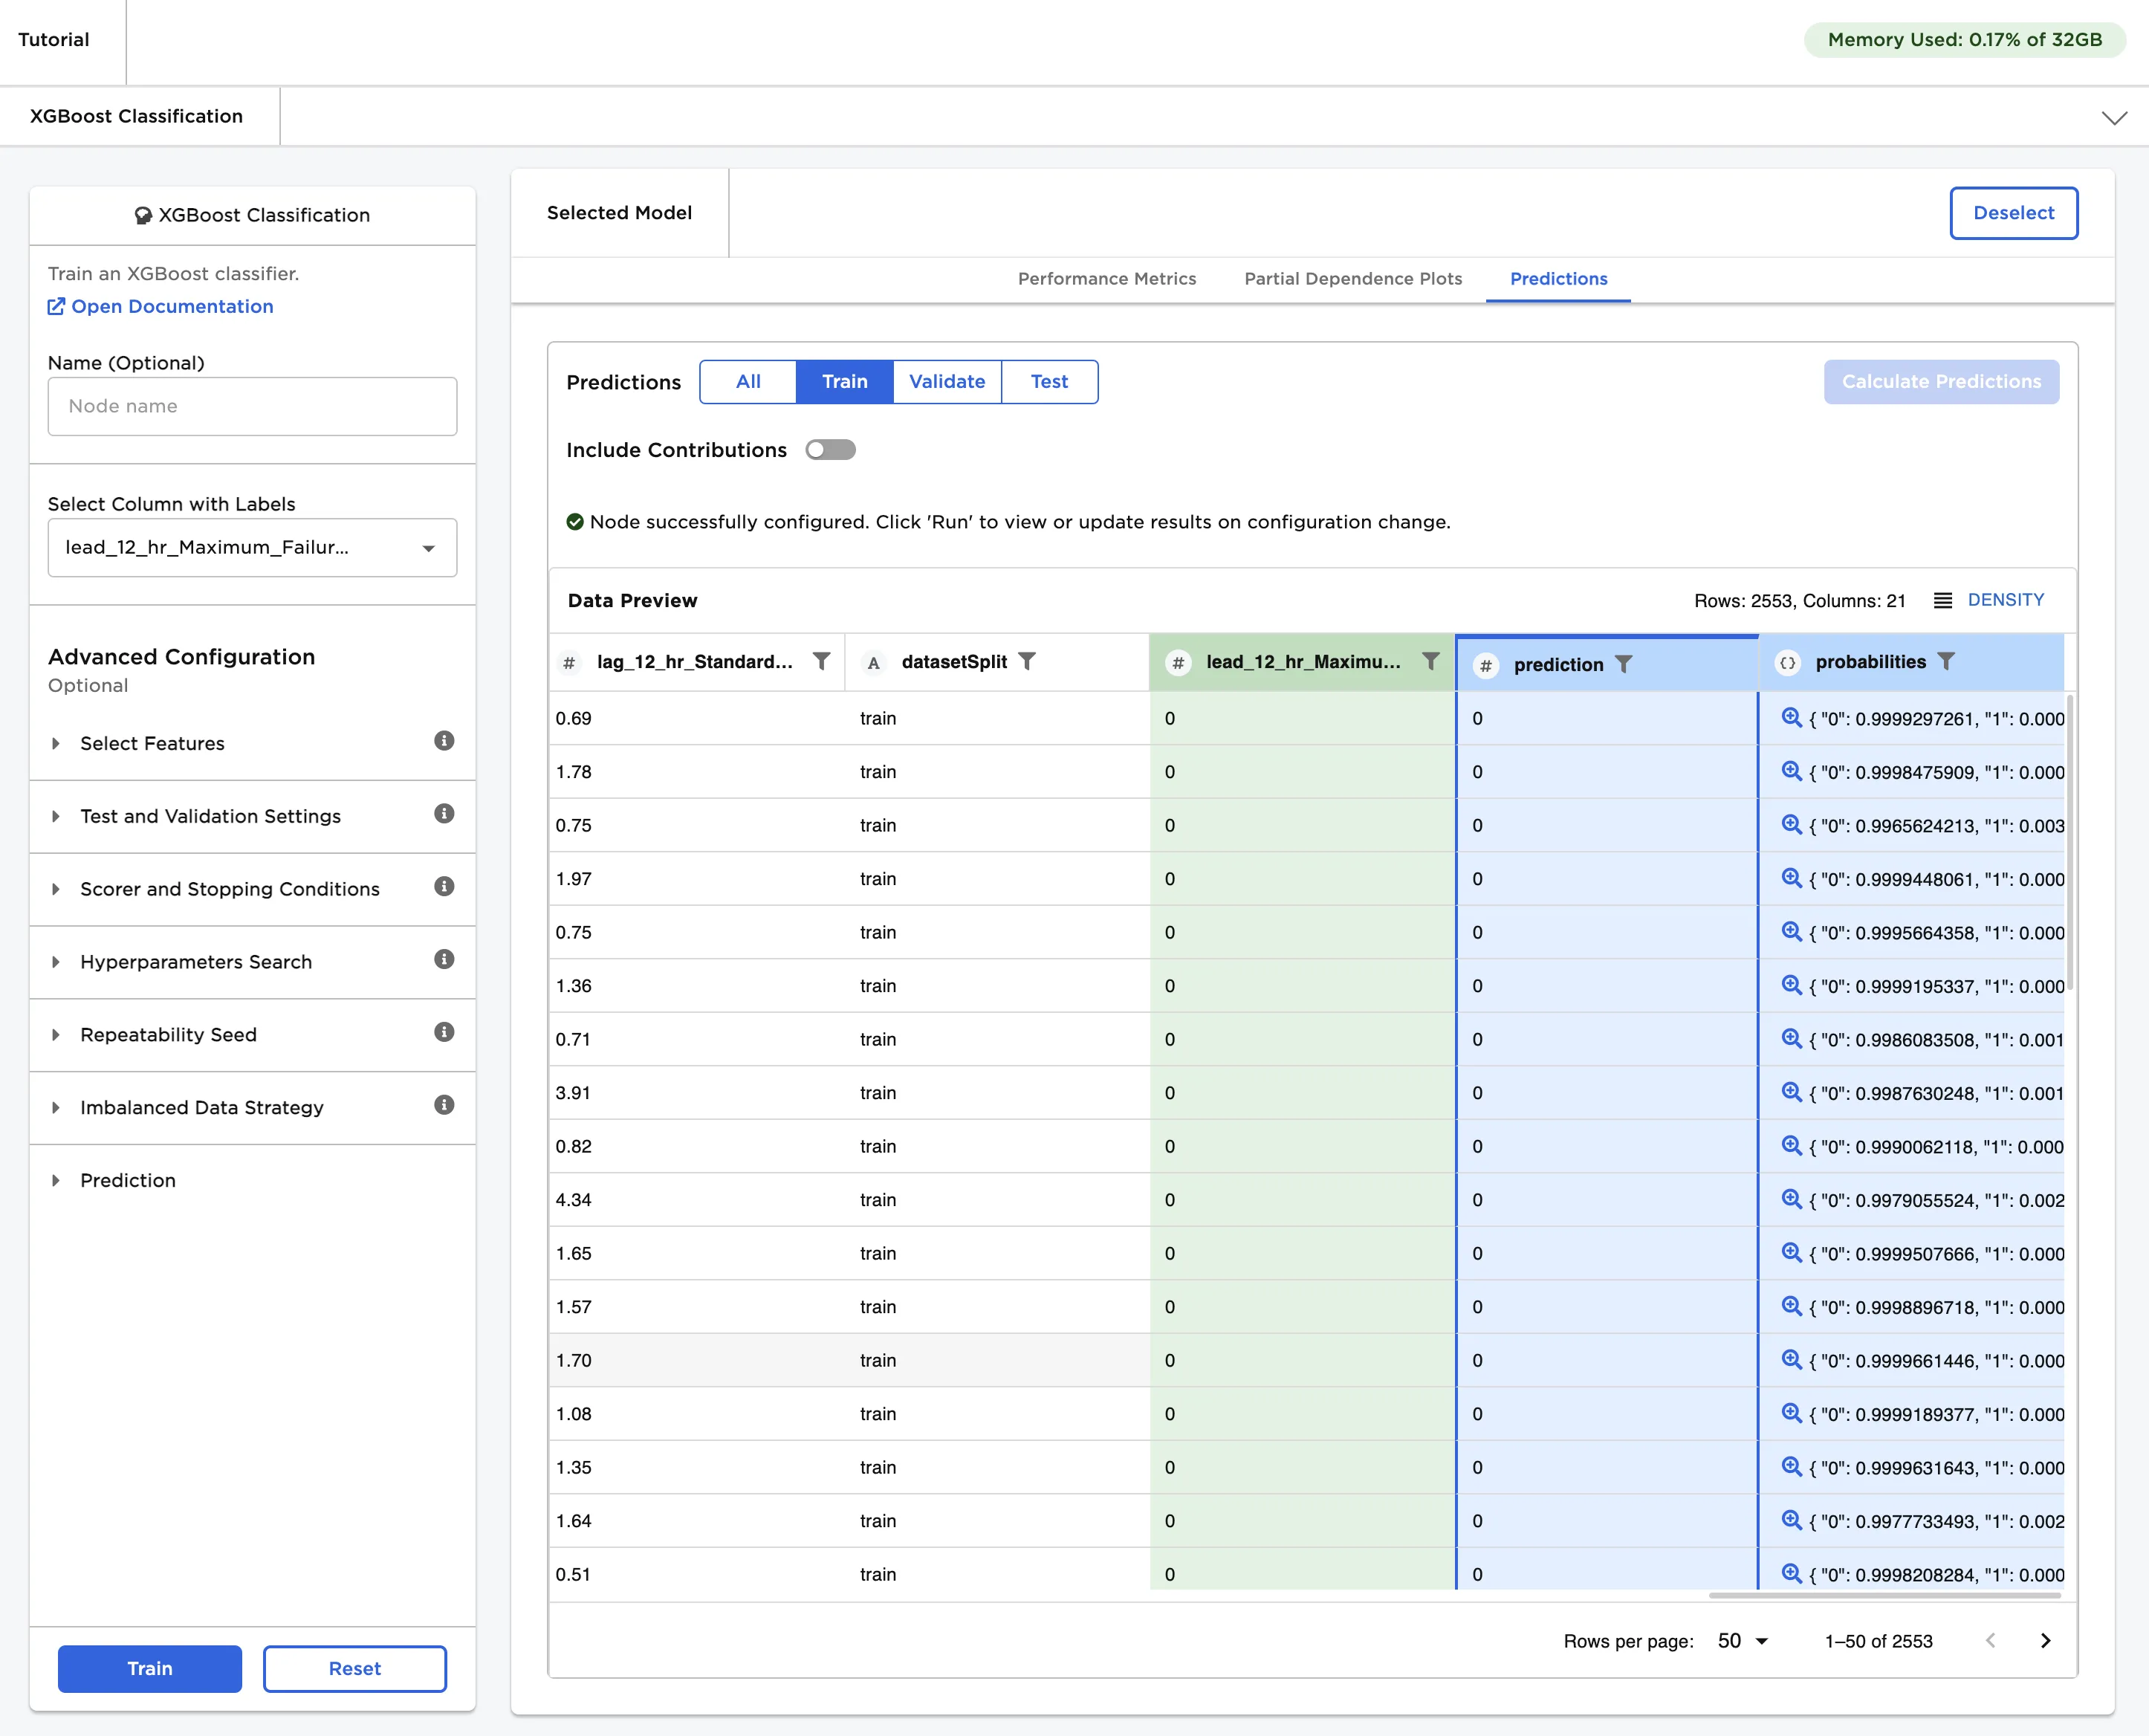The image size is (2149, 1736).
Task: Expand Test and Validation Settings section
Action: [x=210, y=816]
